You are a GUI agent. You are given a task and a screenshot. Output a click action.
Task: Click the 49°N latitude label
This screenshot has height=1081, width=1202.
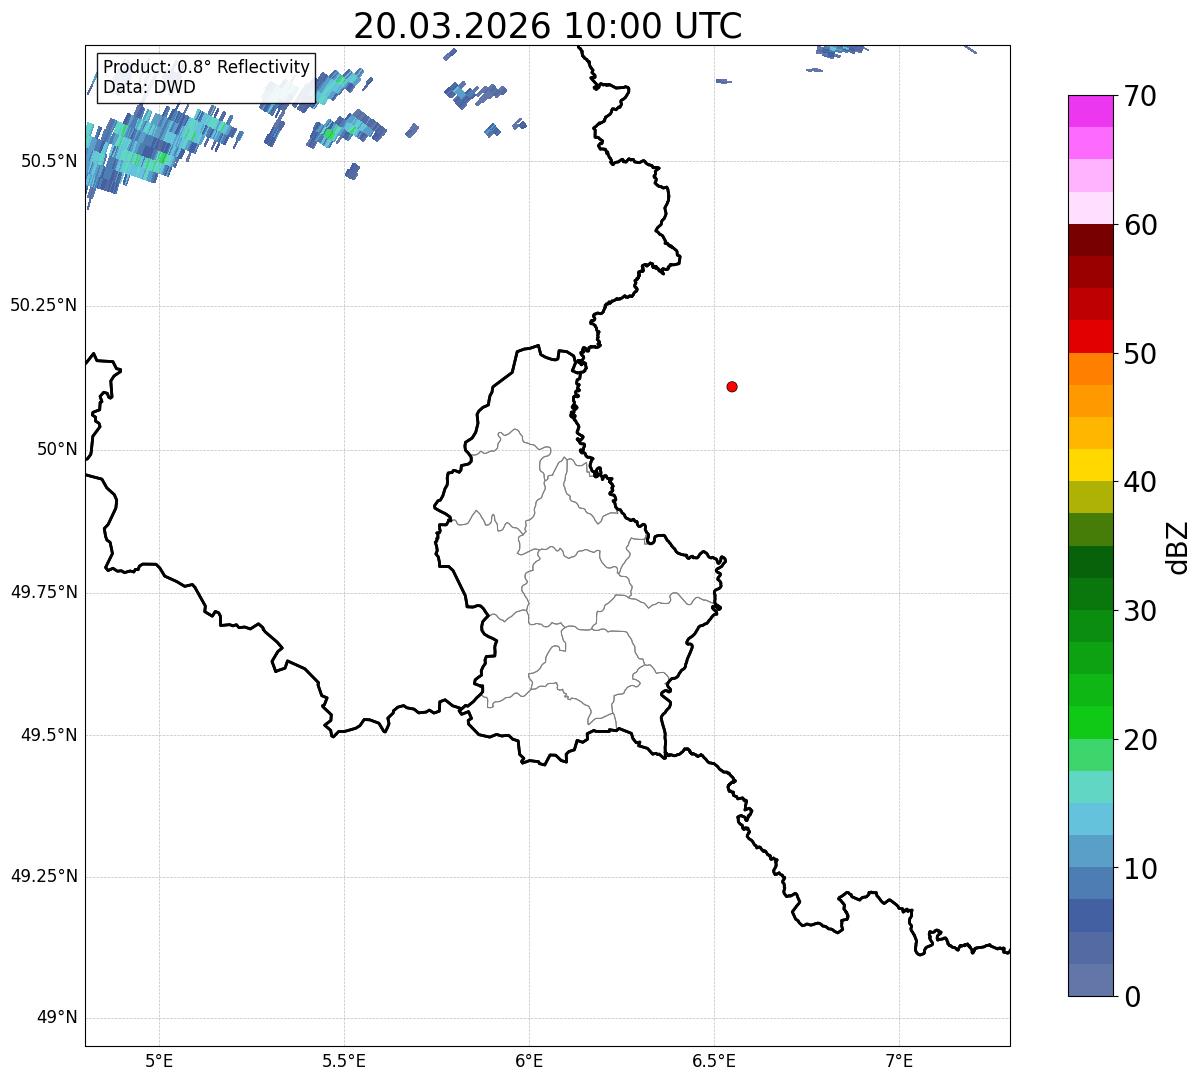coord(57,1018)
